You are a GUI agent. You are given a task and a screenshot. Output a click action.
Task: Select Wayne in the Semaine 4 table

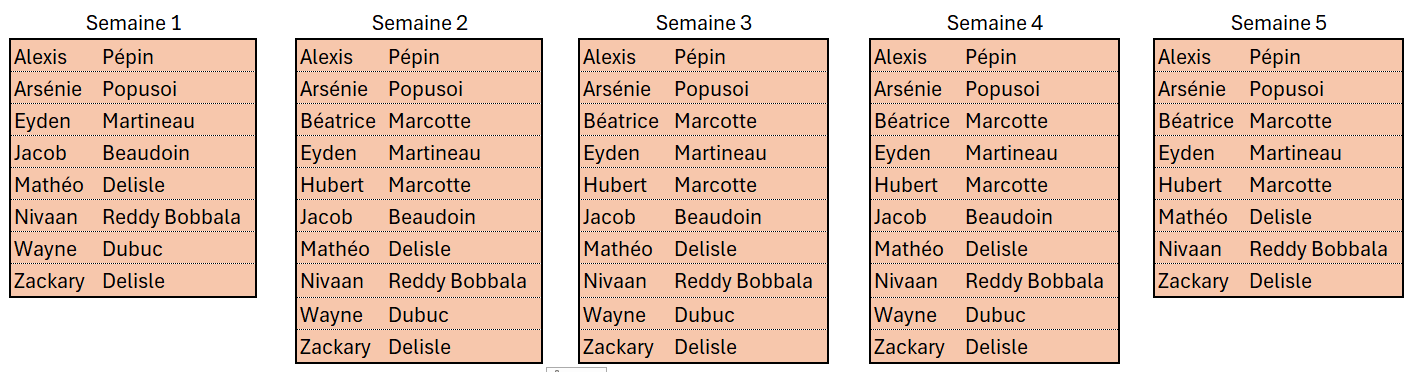click(905, 315)
